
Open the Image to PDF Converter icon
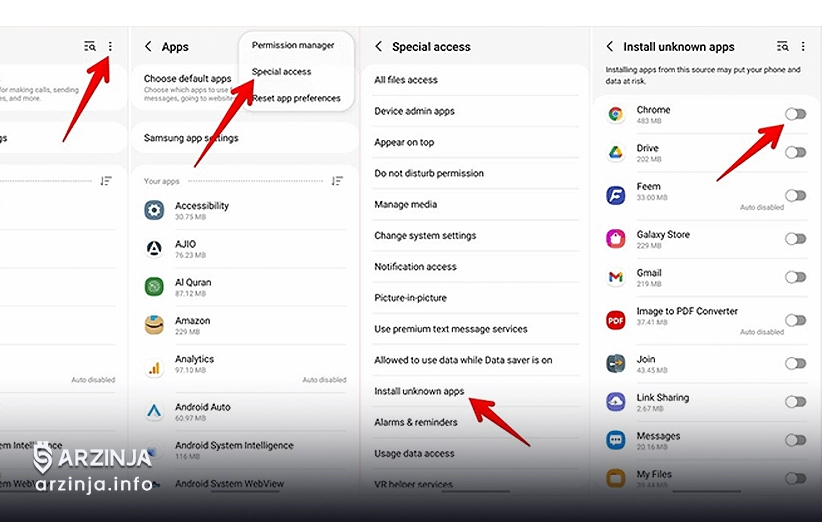point(616,320)
